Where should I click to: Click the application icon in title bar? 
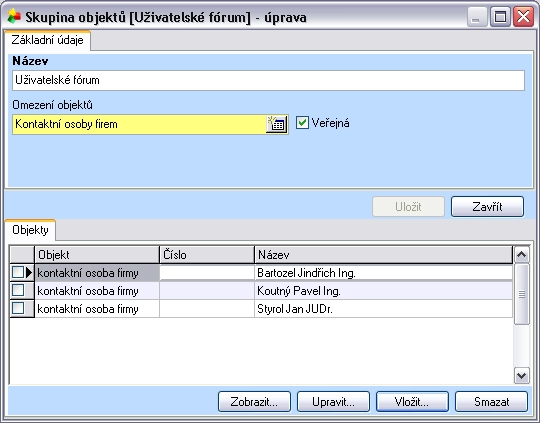[14, 16]
